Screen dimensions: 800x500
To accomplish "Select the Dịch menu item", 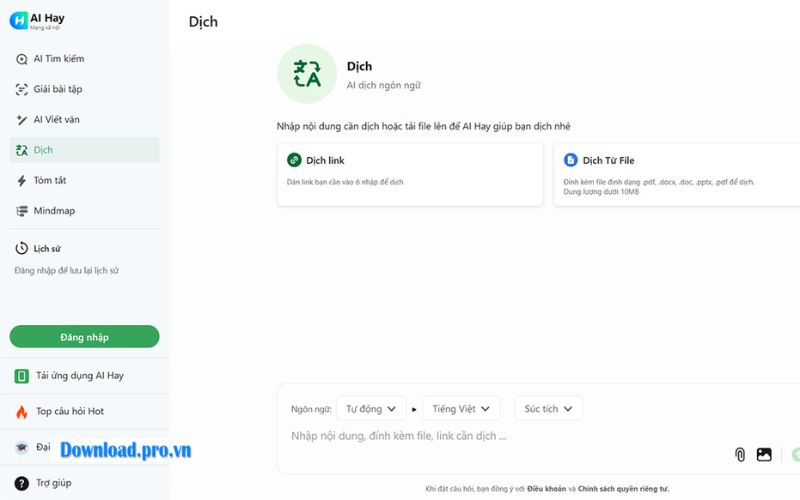I will (84, 150).
